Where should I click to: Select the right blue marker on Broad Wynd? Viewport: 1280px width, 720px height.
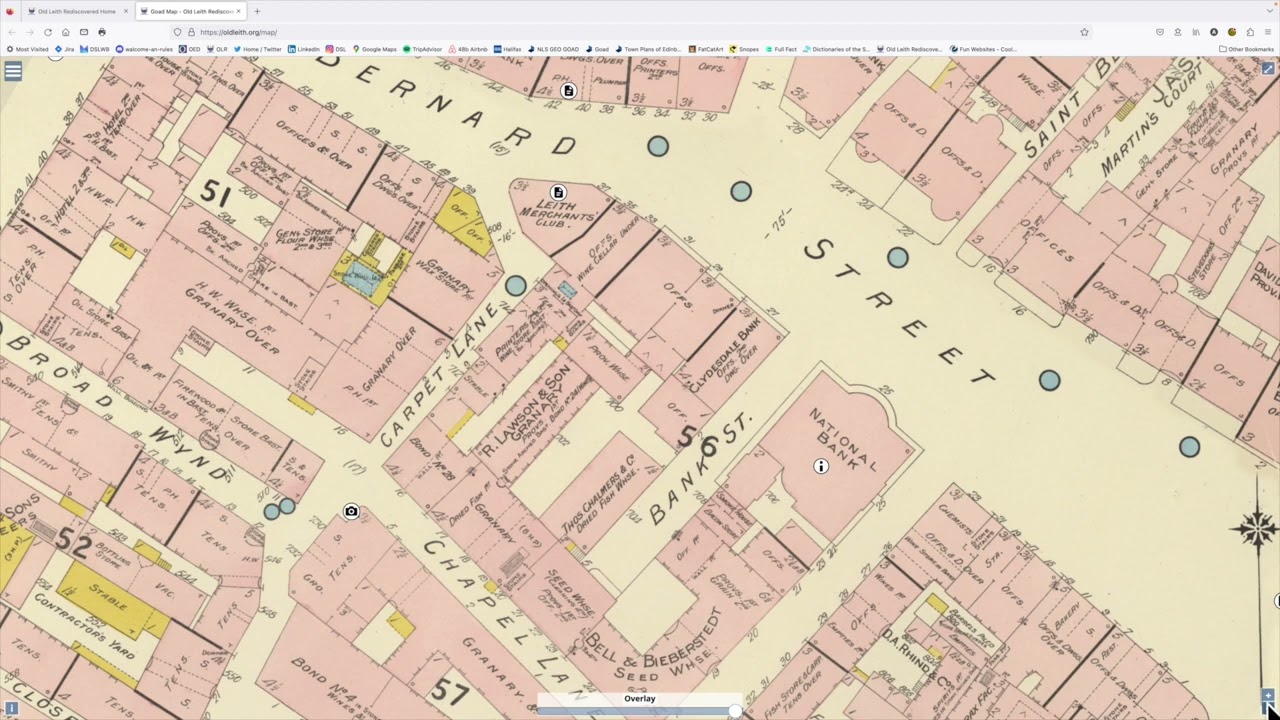[x=287, y=506]
